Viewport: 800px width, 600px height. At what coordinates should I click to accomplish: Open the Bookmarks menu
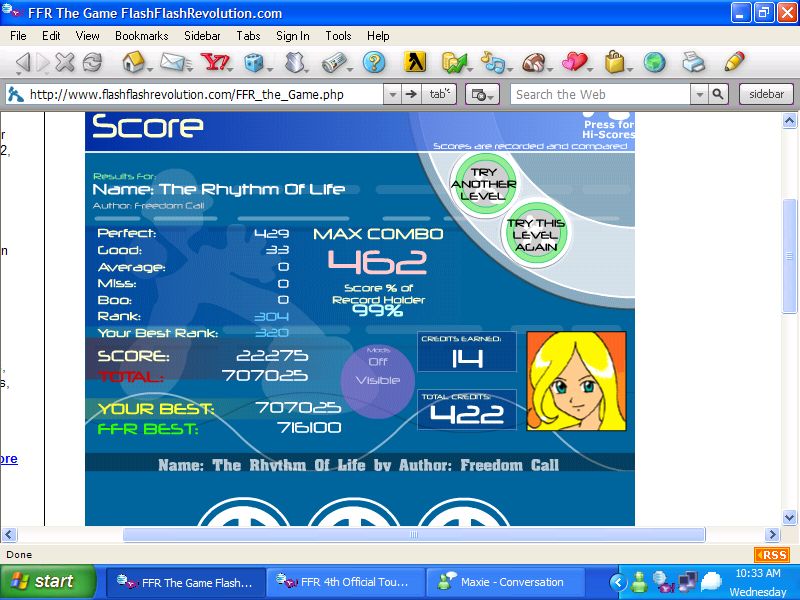[141, 36]
